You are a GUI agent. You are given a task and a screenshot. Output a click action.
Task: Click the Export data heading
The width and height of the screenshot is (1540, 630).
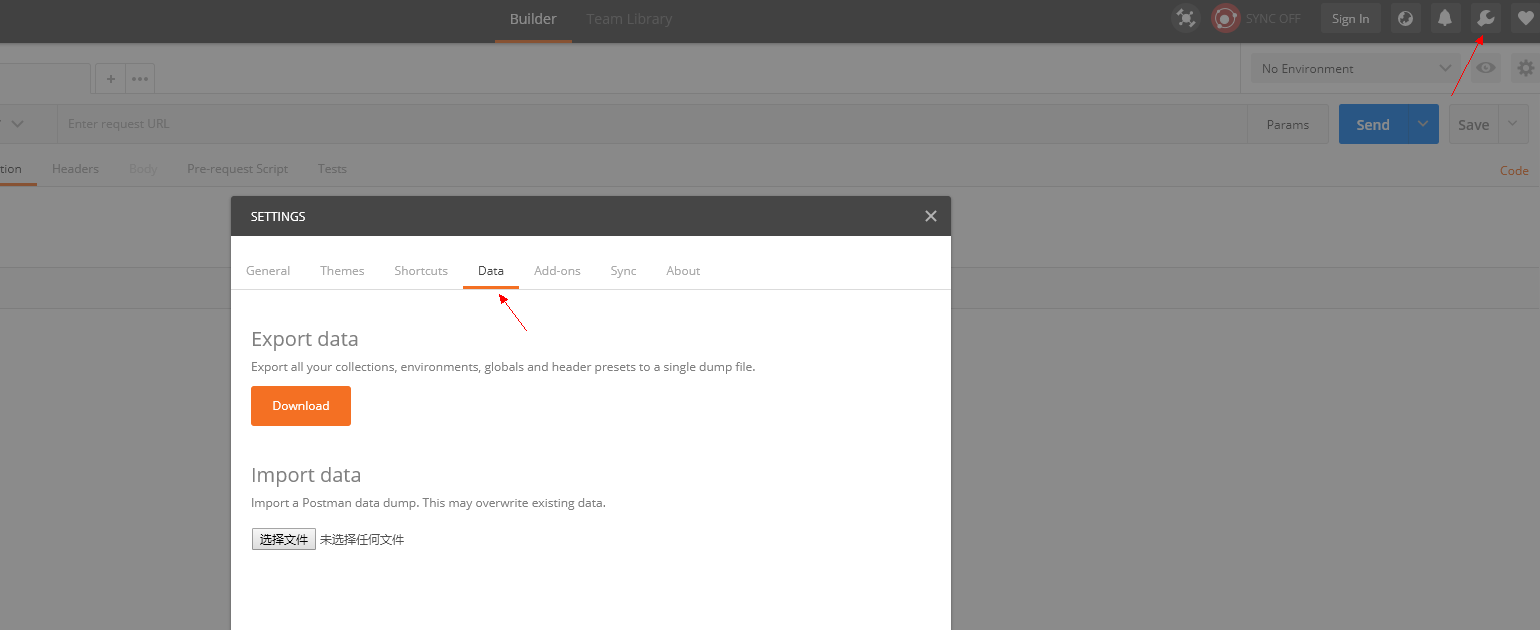pyautogui.click(x=304, y=339)
